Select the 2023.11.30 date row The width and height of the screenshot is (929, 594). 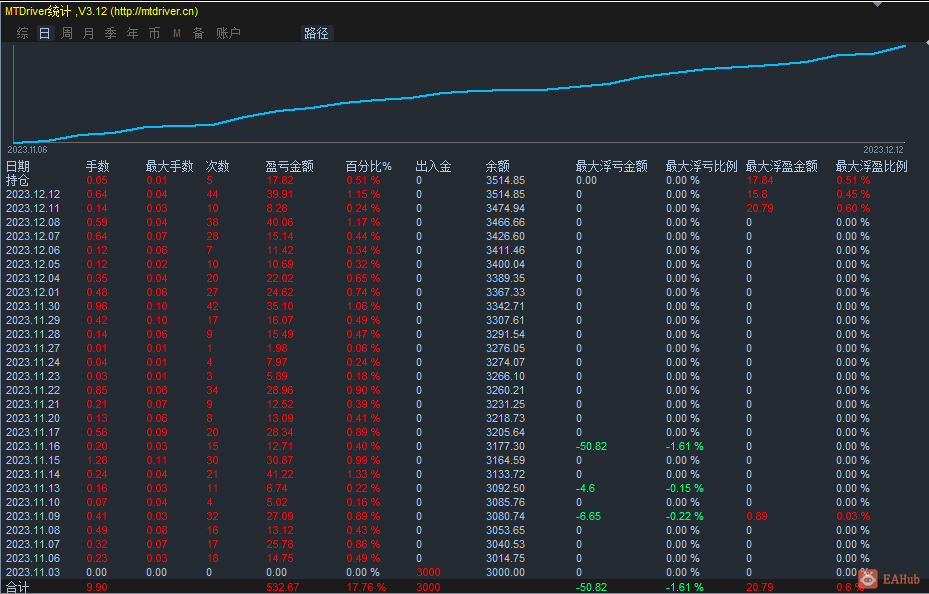33,306
